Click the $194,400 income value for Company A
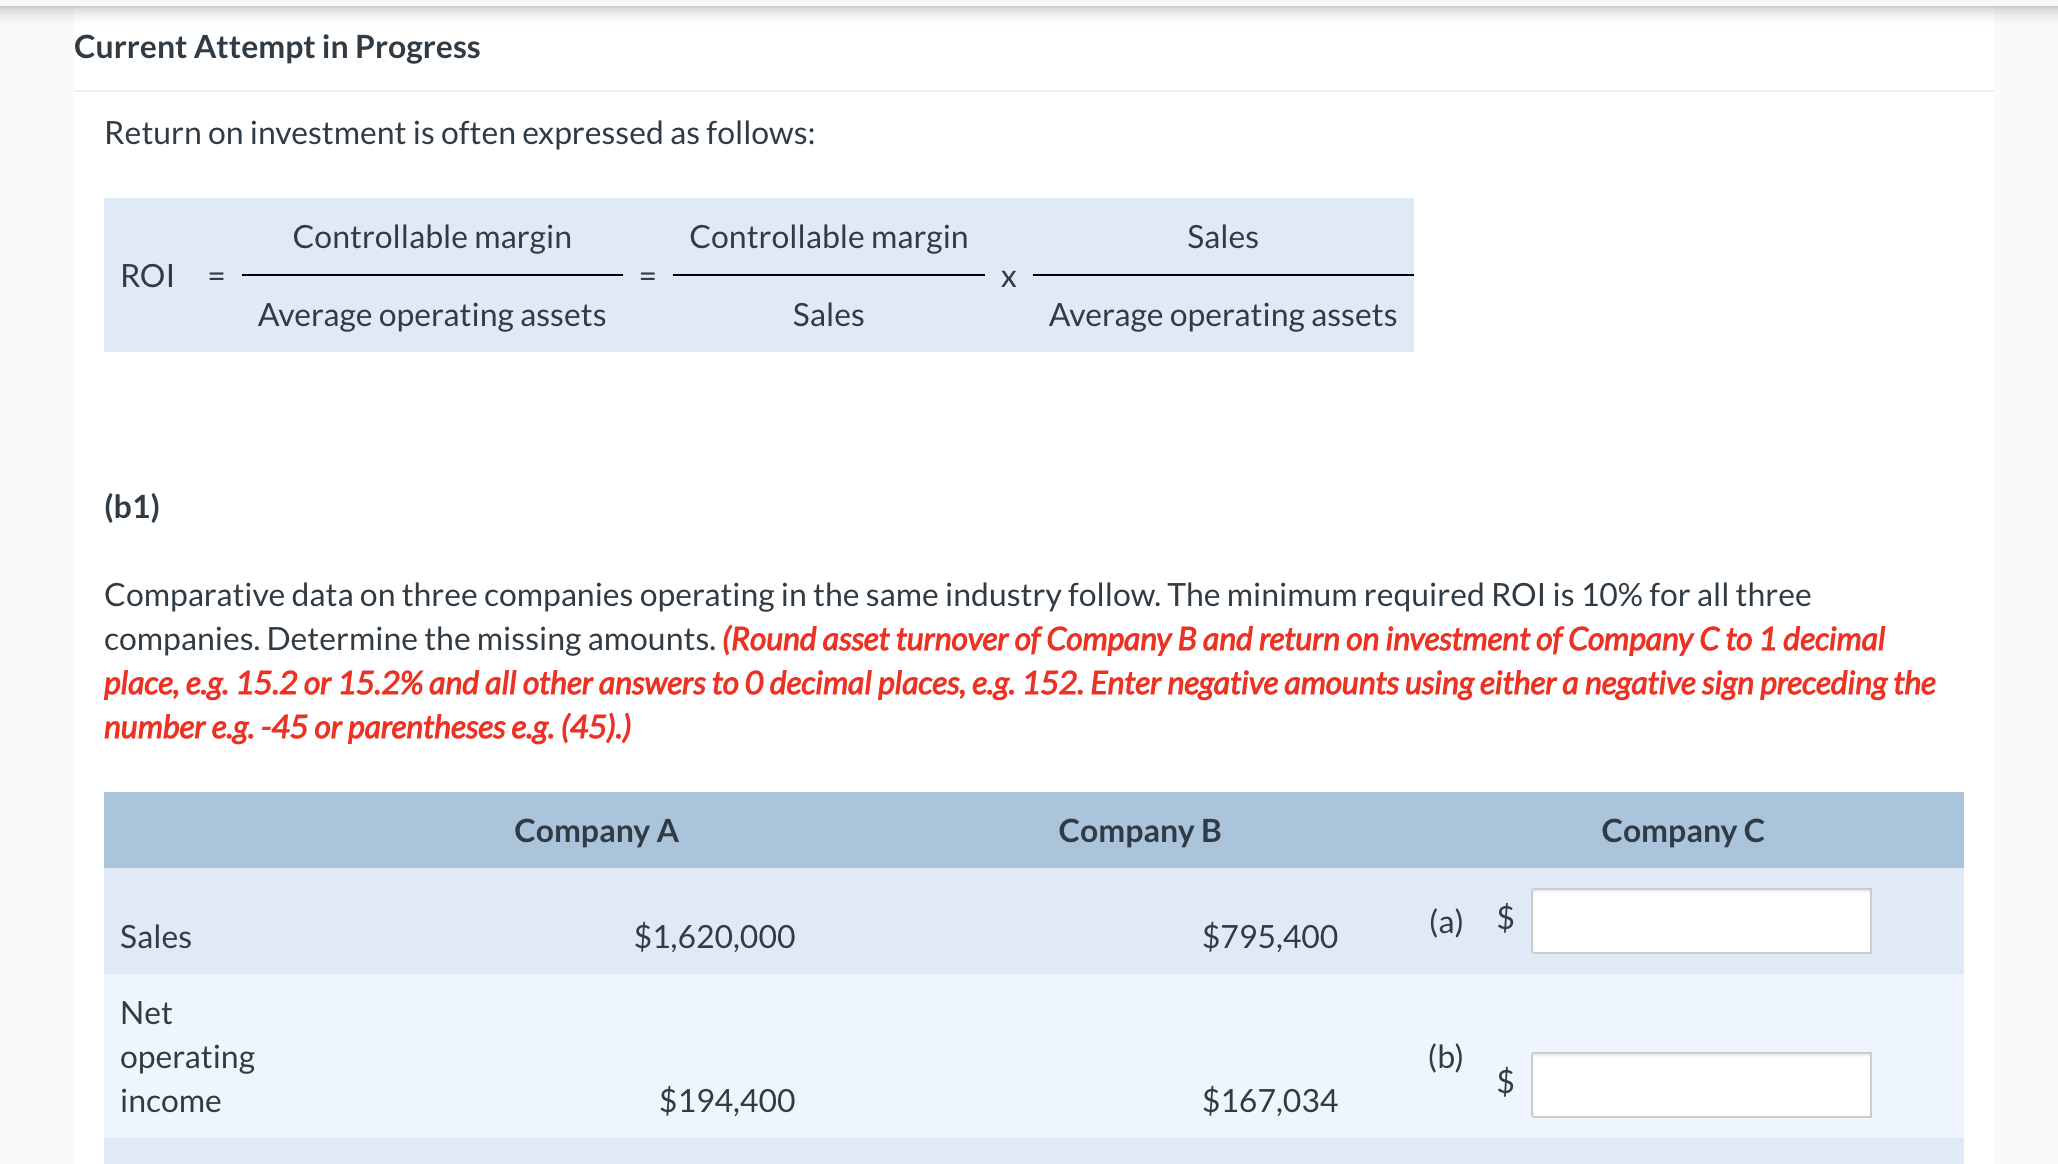Viewport: 2058px width, 1164px height. 727,1100
